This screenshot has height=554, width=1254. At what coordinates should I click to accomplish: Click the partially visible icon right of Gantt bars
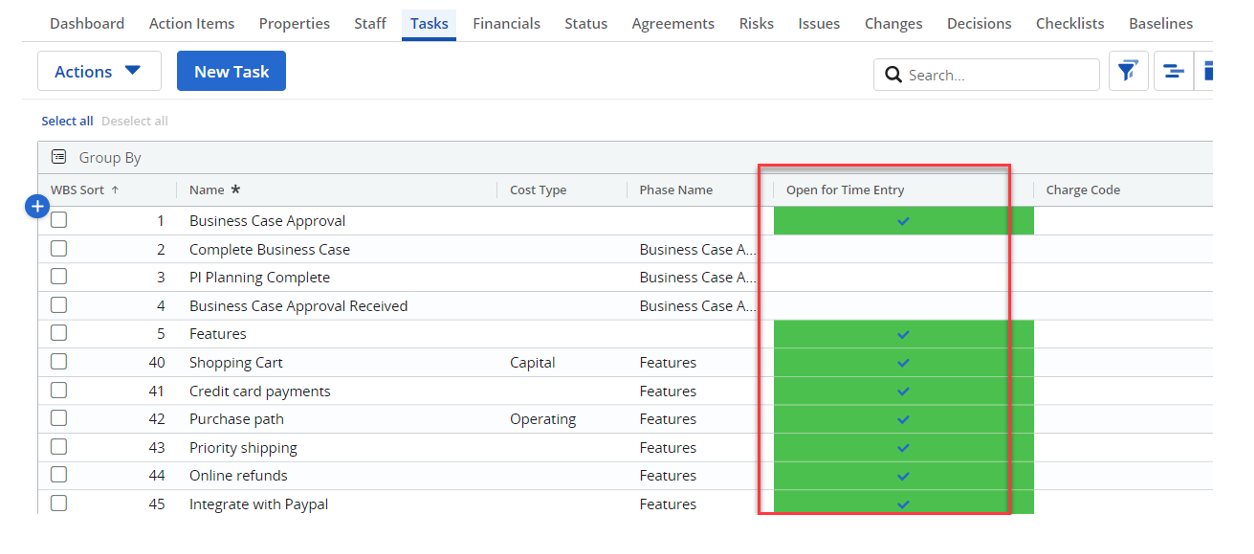[1207, 72]
